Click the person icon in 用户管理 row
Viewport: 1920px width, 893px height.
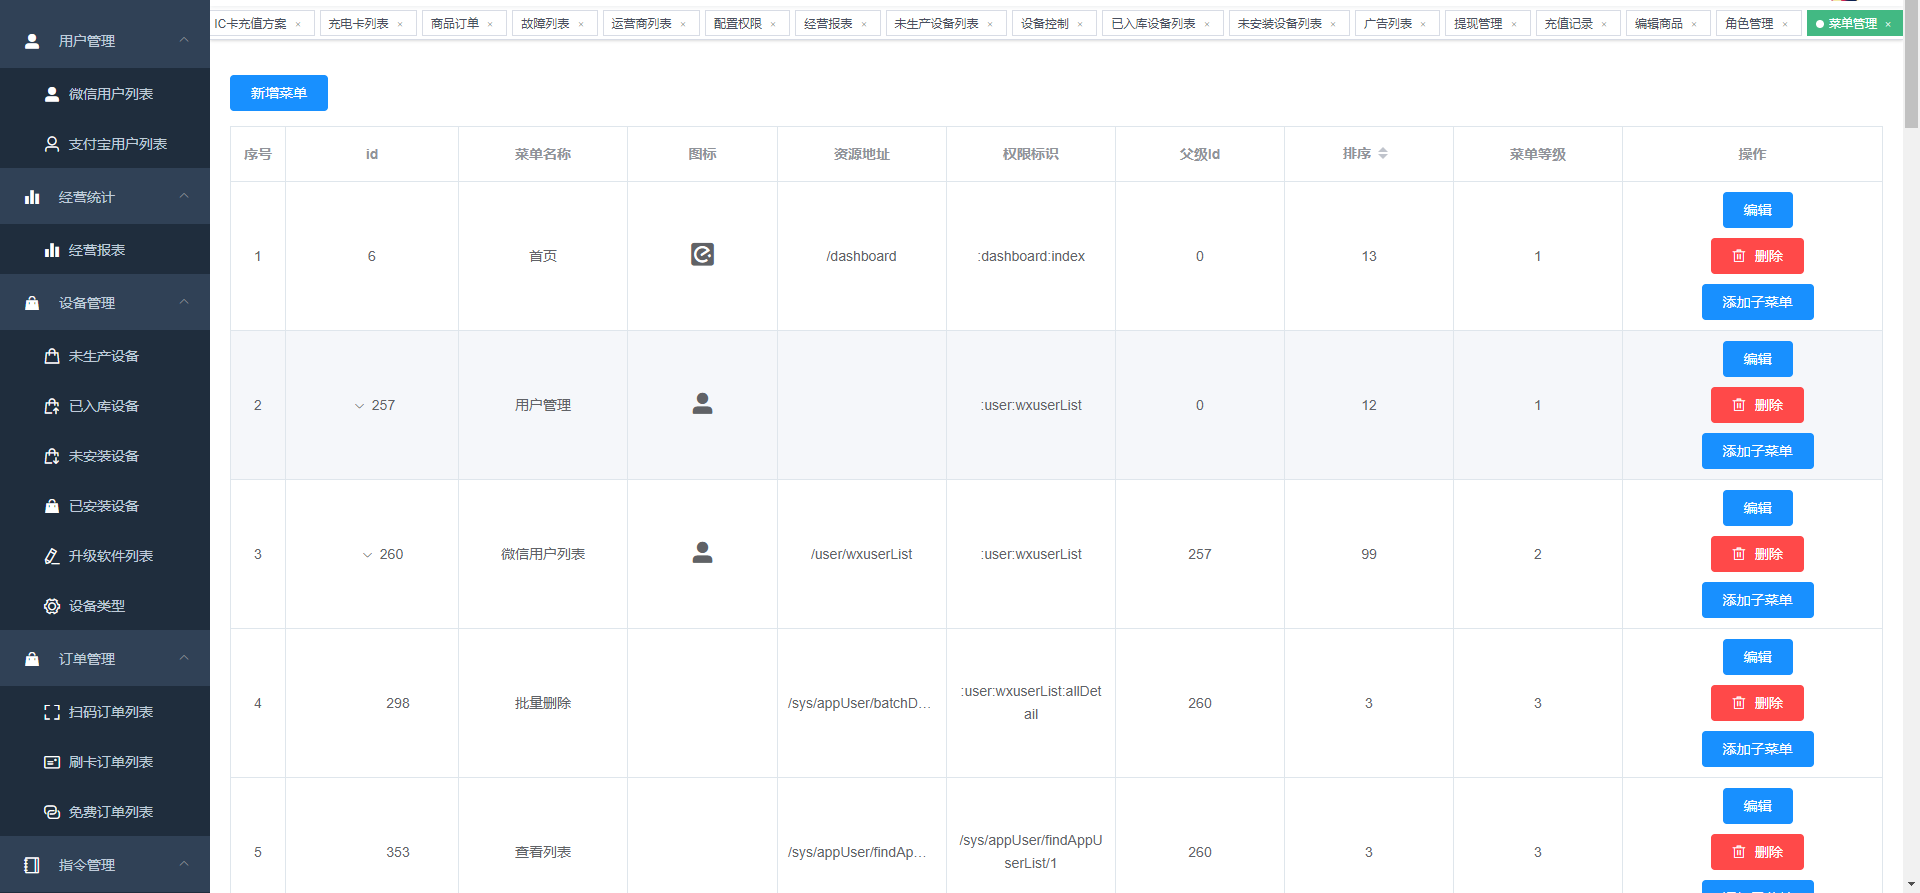pyautogui.click(x=702, y=404)
